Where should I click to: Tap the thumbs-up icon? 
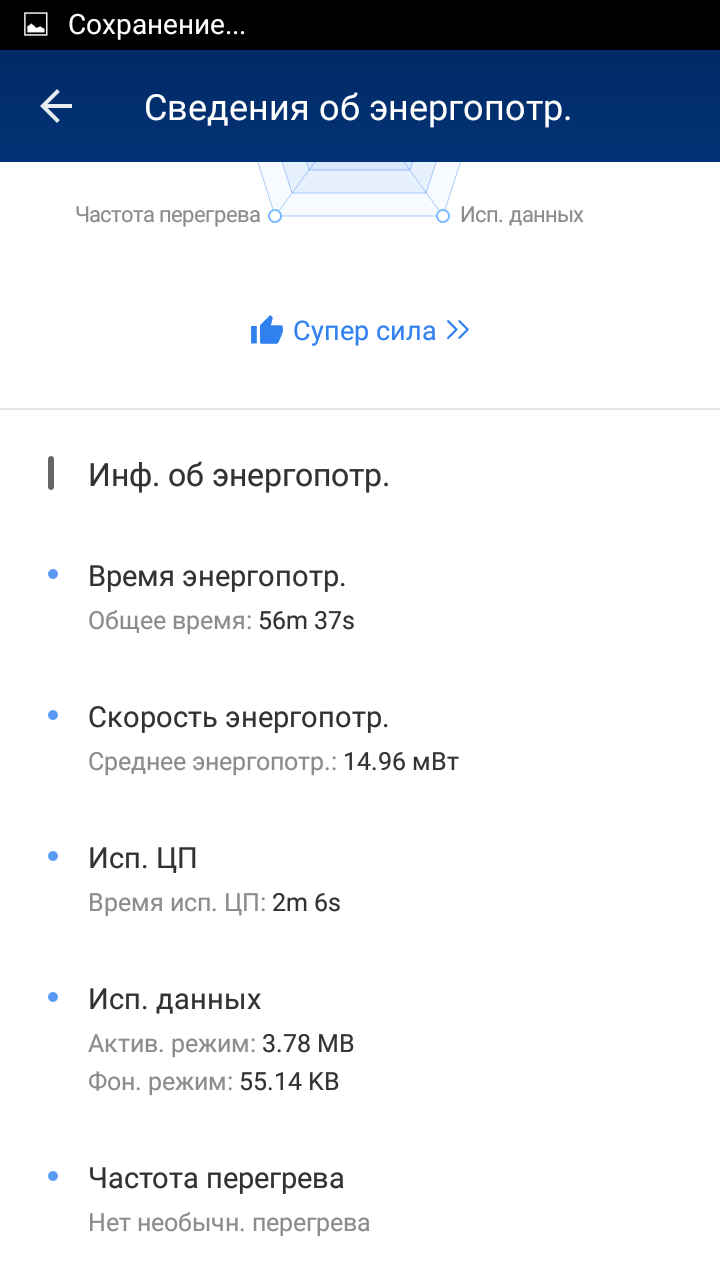[x=267, y=331]
